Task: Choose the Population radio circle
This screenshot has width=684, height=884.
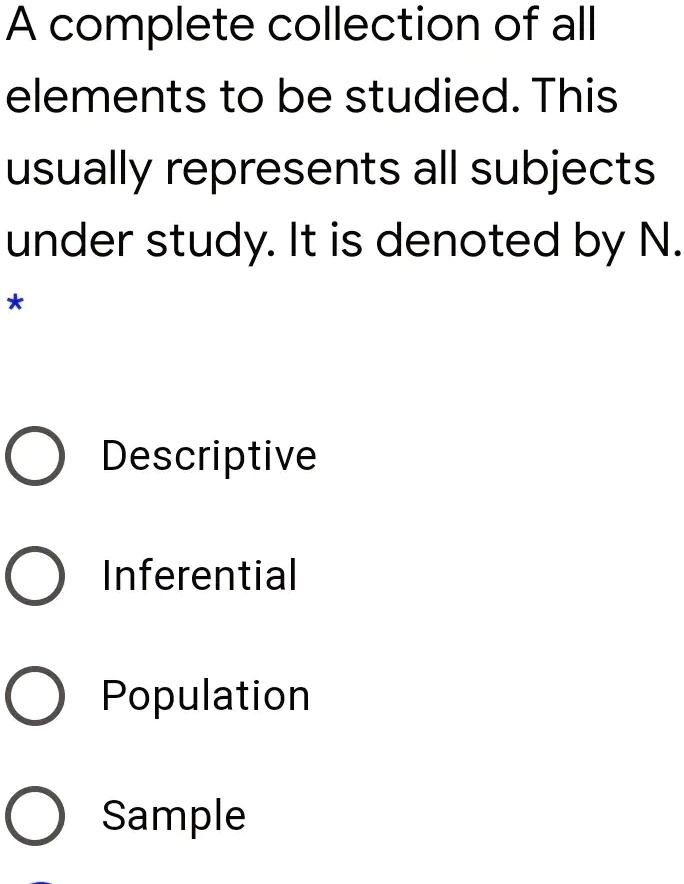Action: (36, 697)
